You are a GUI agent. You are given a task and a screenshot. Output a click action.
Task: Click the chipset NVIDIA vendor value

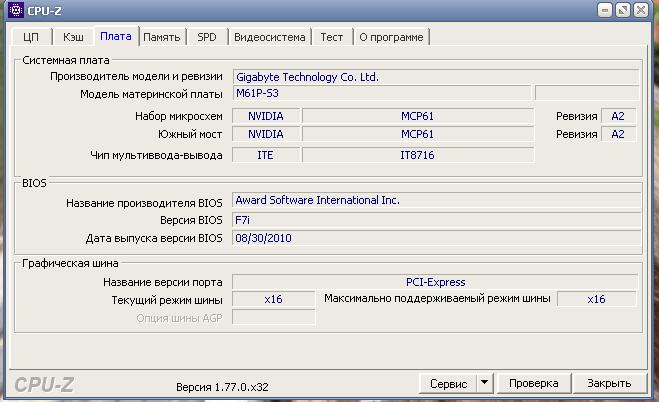coord(266,116)
